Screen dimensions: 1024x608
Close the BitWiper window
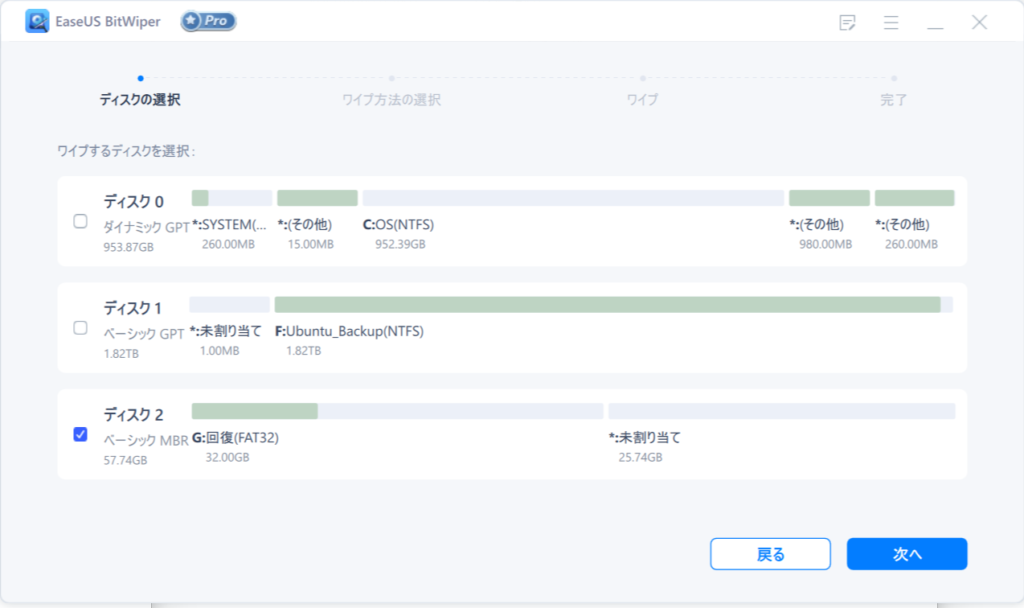pos(979,22)
